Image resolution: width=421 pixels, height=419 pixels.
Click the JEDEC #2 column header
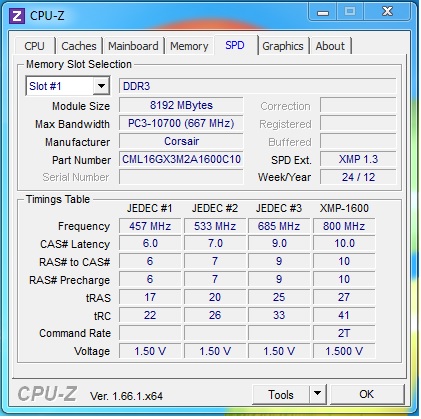[x=215, y=208]
